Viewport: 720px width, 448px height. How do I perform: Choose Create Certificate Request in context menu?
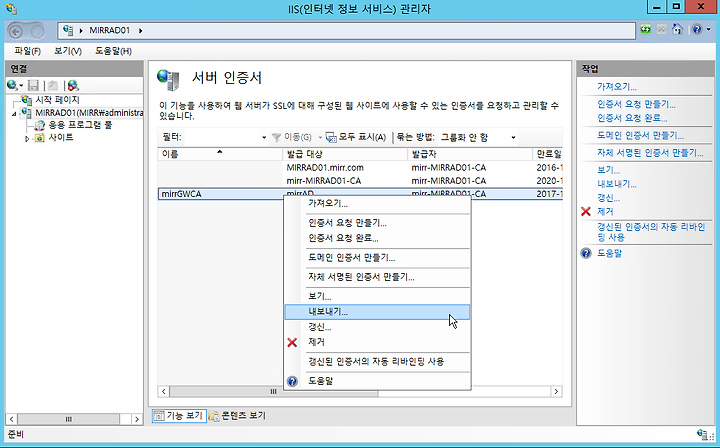click(x=377, y=223)
